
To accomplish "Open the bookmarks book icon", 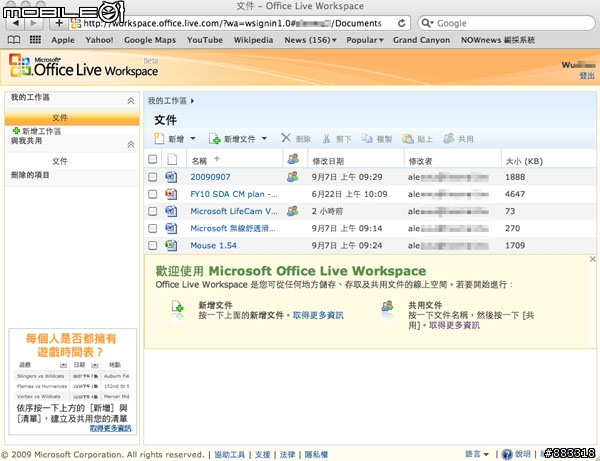I will coord(14,40).
